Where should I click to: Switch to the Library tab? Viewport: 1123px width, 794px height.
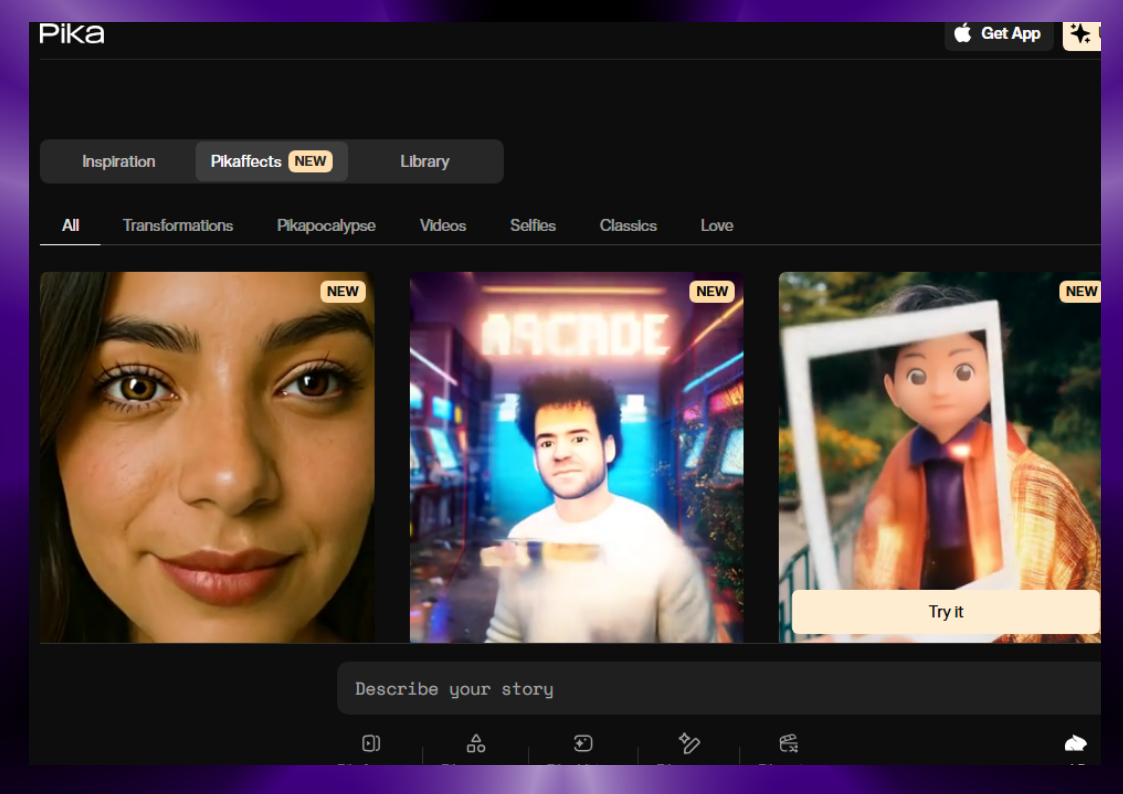click(x=425, y=161)
